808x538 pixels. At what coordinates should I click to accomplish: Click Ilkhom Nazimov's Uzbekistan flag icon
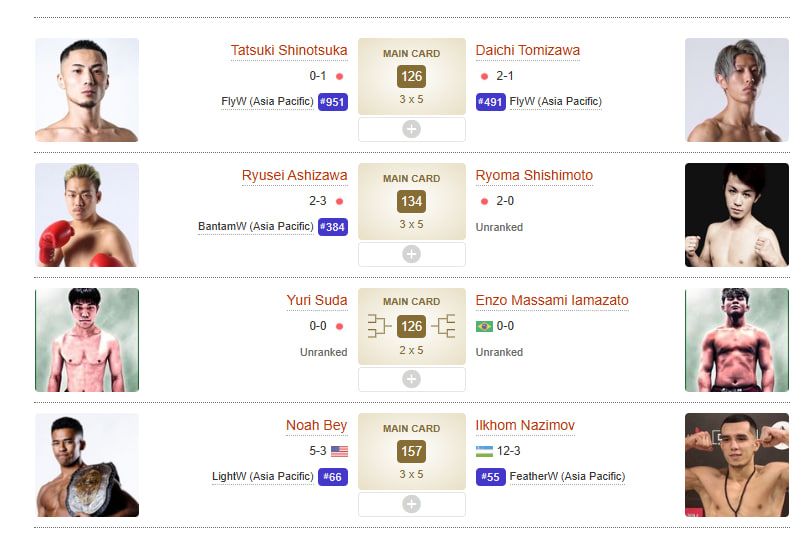point(485,451)
